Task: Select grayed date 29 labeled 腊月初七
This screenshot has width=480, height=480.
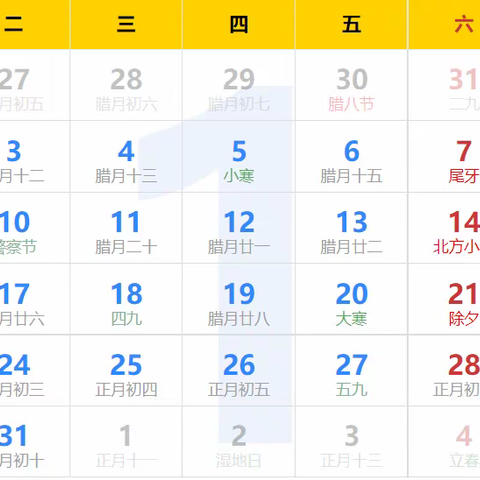Action: click(239, 85)
